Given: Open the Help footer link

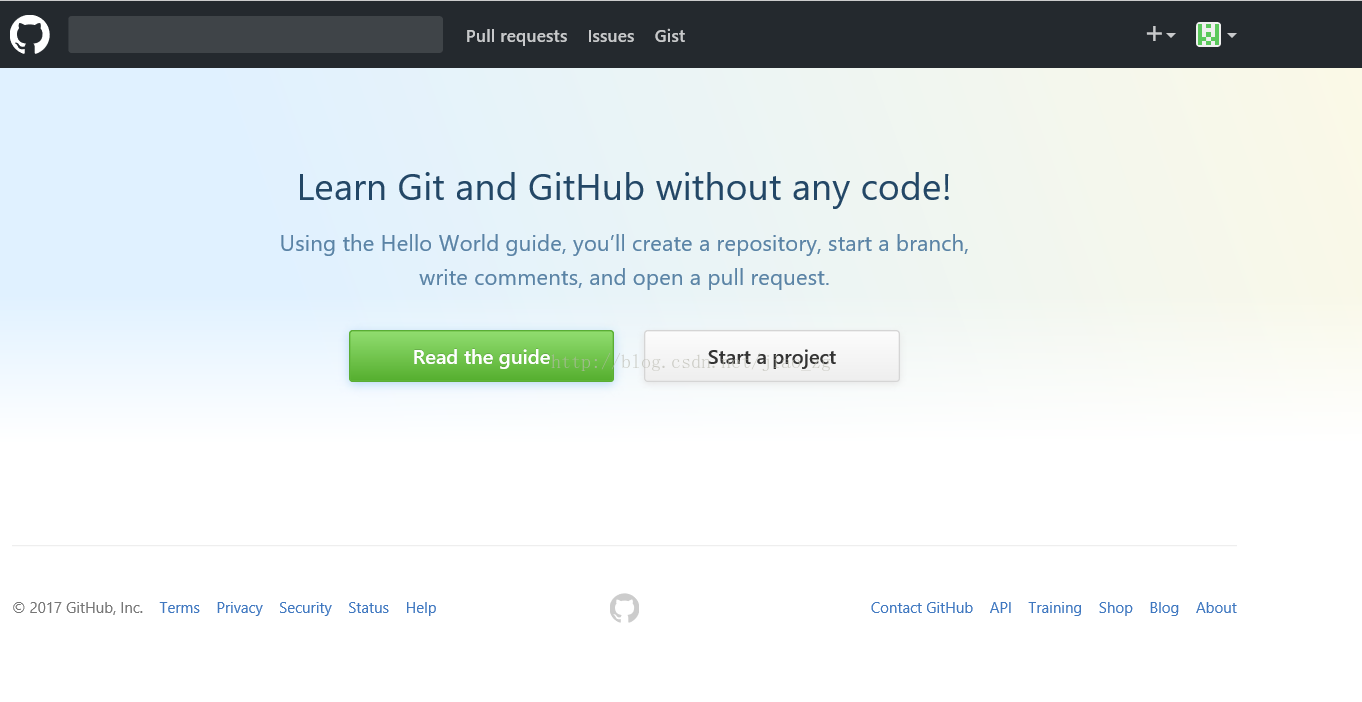Looking at the screenshot, I should (421, 608).
